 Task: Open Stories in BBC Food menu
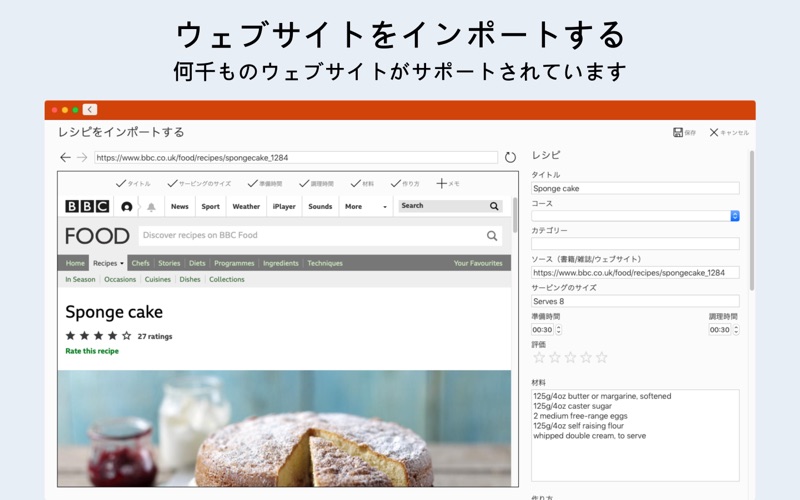[x=169, y=263]
